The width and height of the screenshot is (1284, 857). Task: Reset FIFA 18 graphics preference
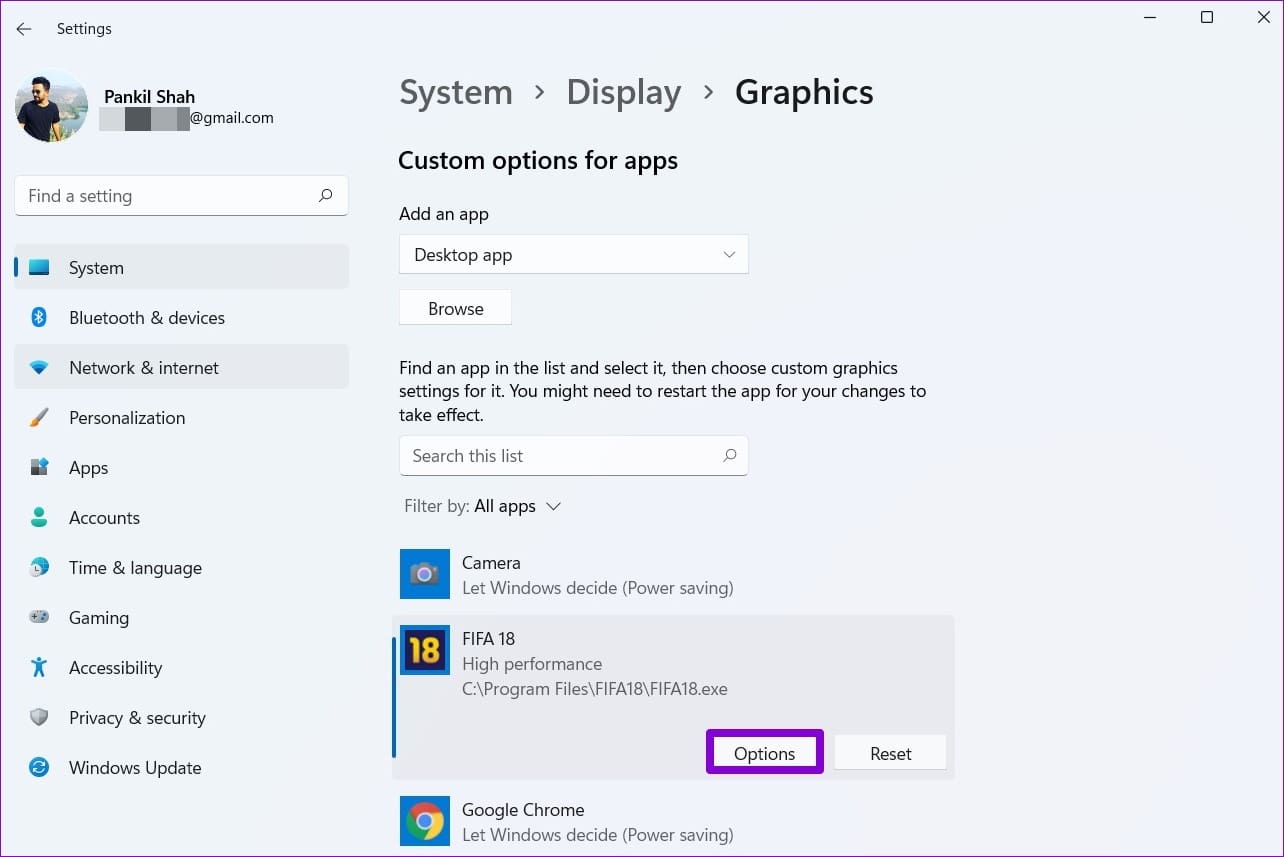pyautogui.click(x=889, y=753)
